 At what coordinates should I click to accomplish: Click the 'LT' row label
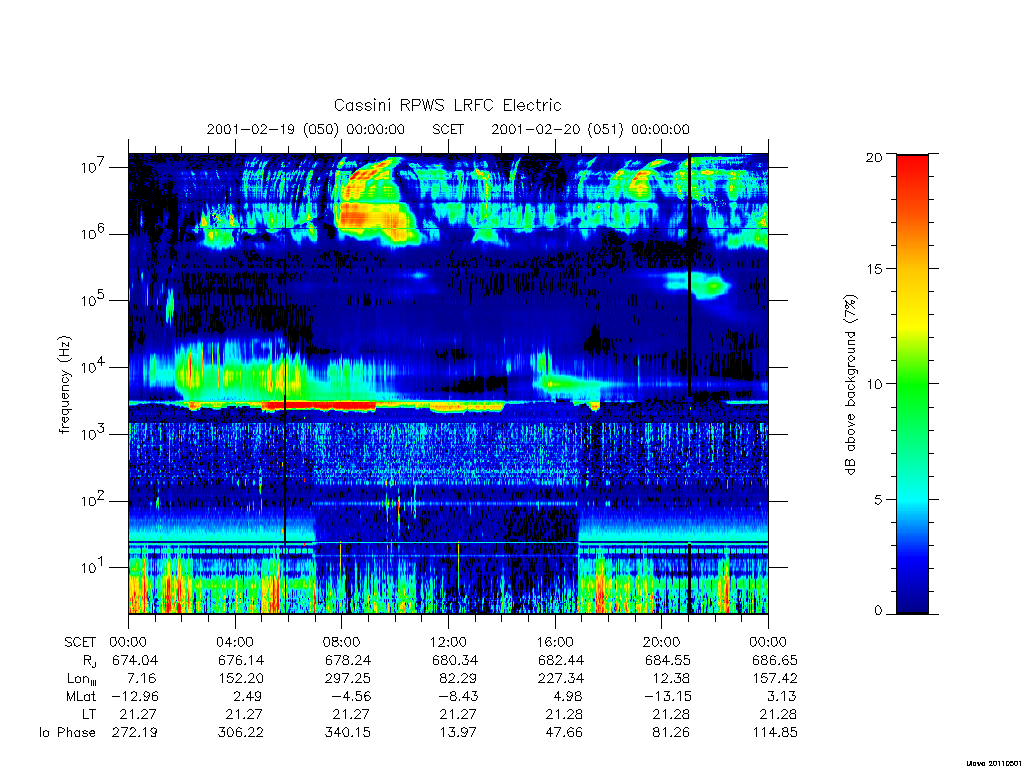(x=89, y=714)
